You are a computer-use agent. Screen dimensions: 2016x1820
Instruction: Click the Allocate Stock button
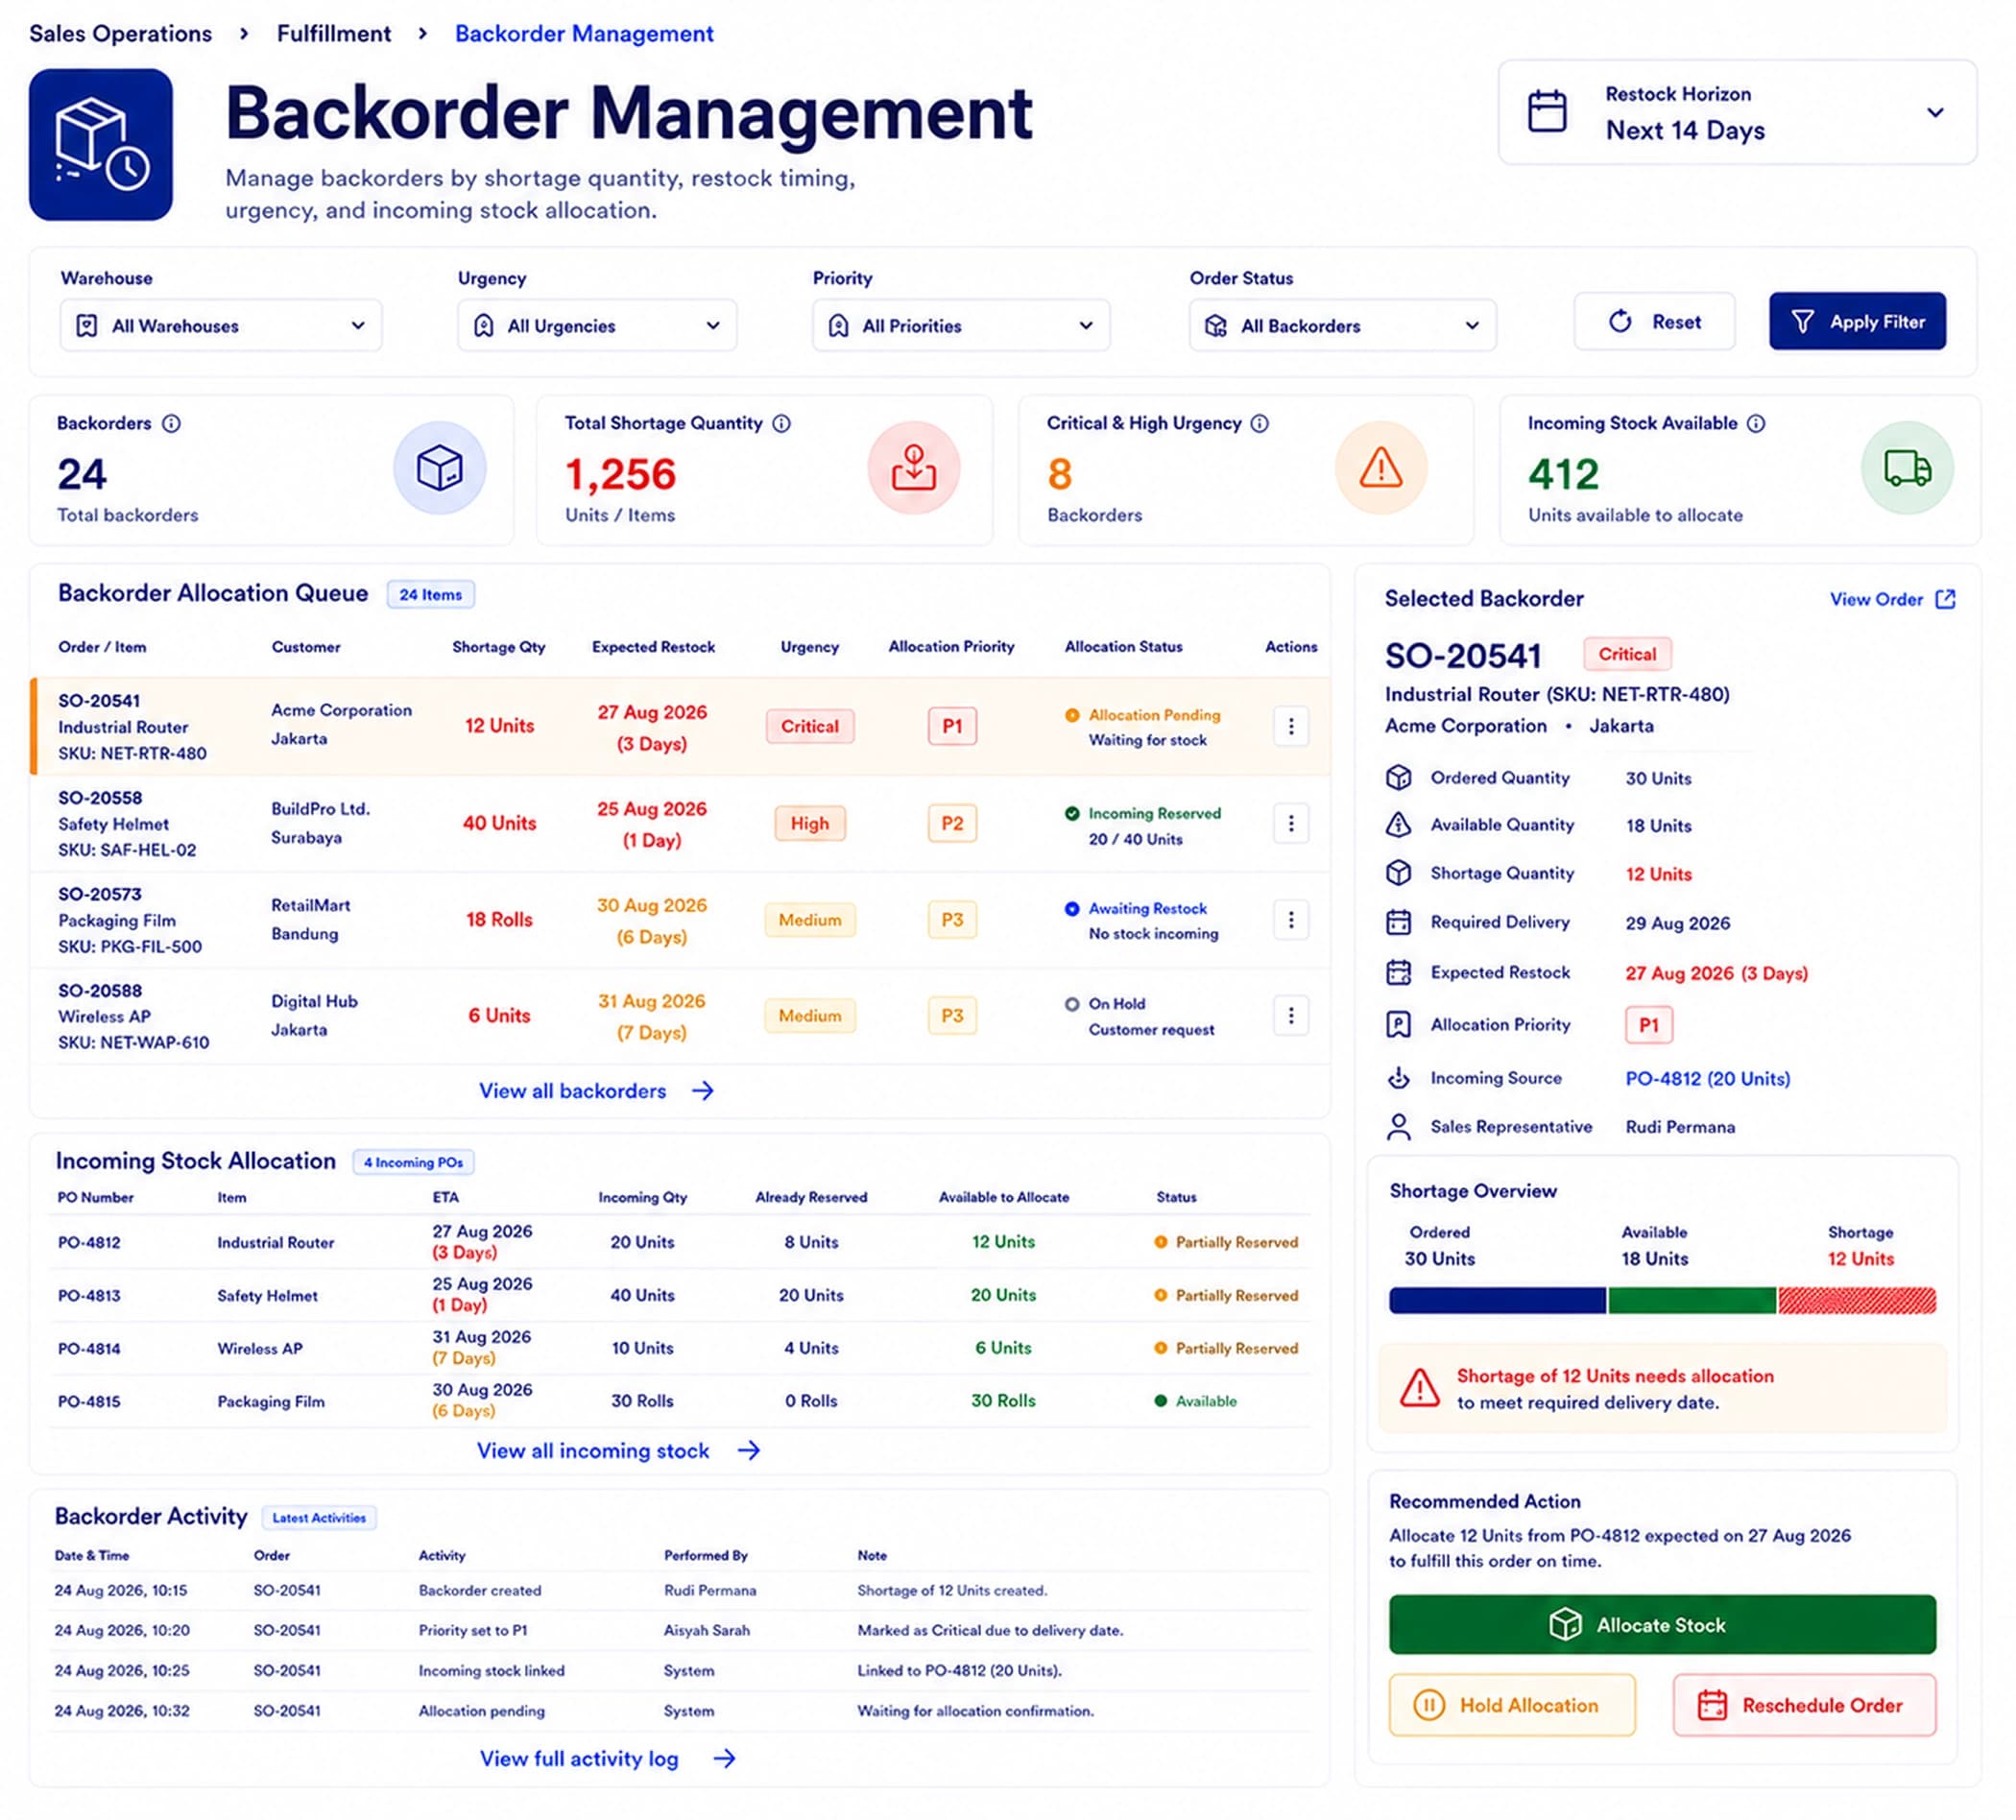click(1662, 1625)
